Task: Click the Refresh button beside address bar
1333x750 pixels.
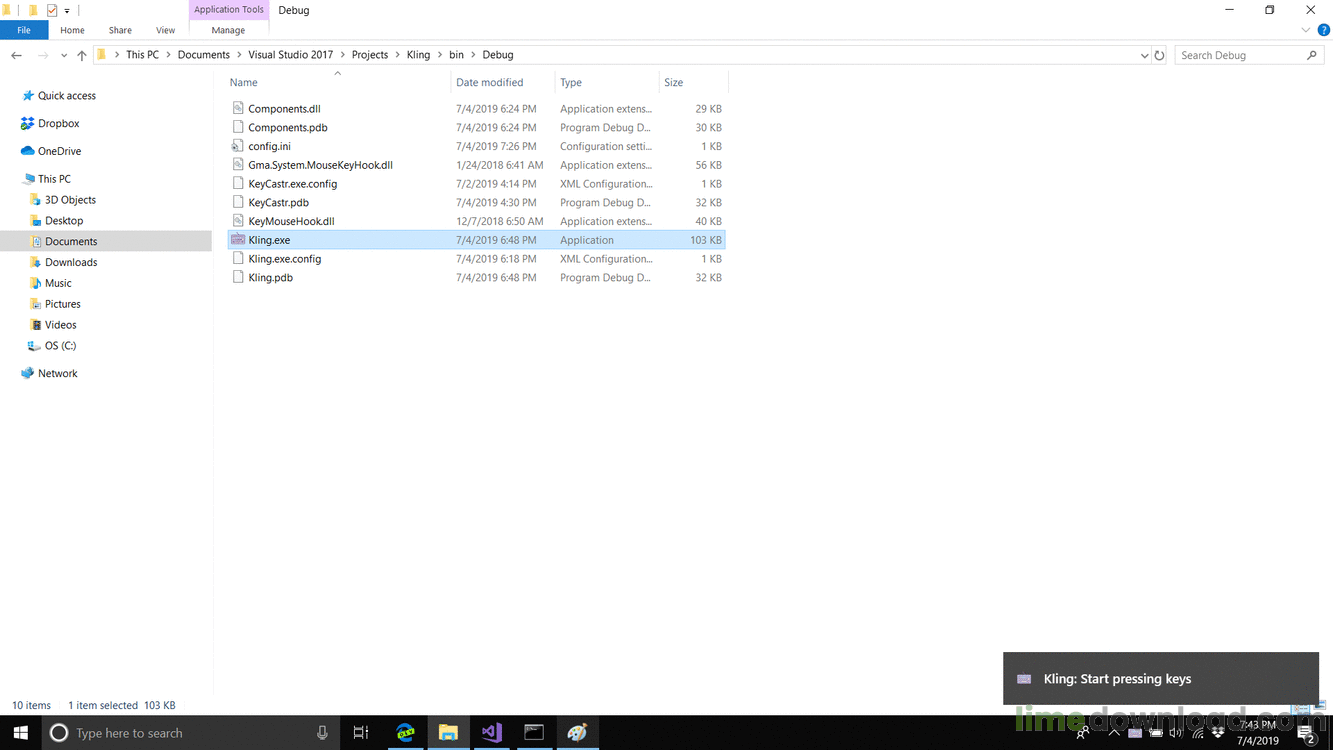Action: pos(1159,56)
